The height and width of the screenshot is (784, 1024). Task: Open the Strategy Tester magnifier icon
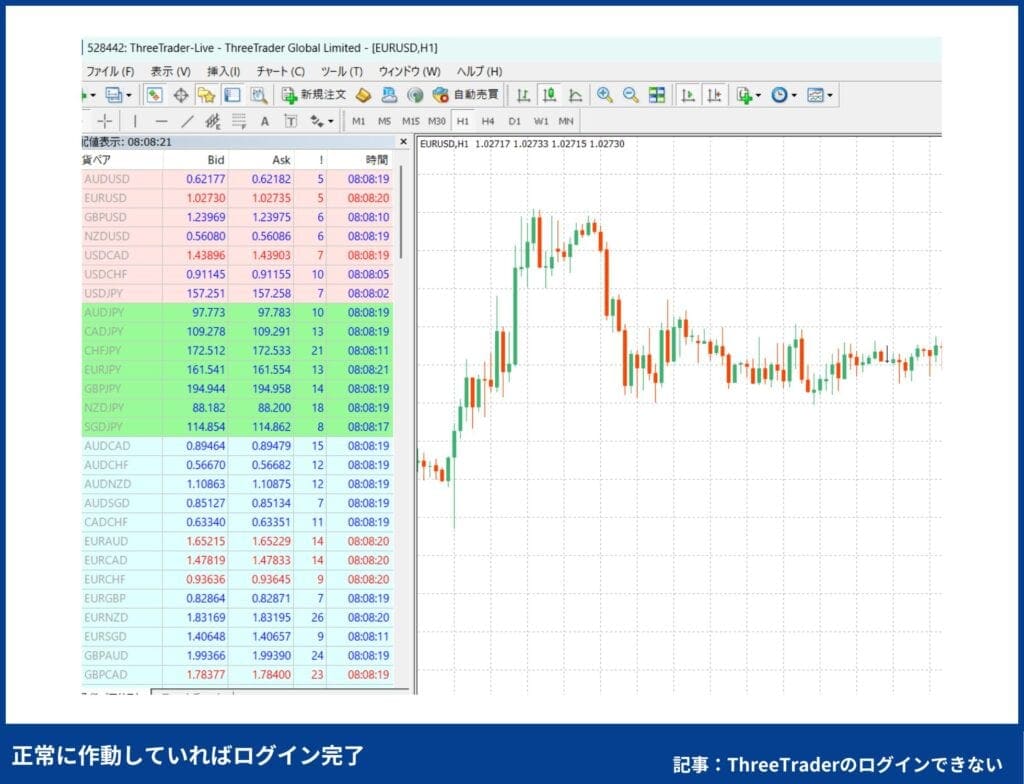click(x=259, y=95)
